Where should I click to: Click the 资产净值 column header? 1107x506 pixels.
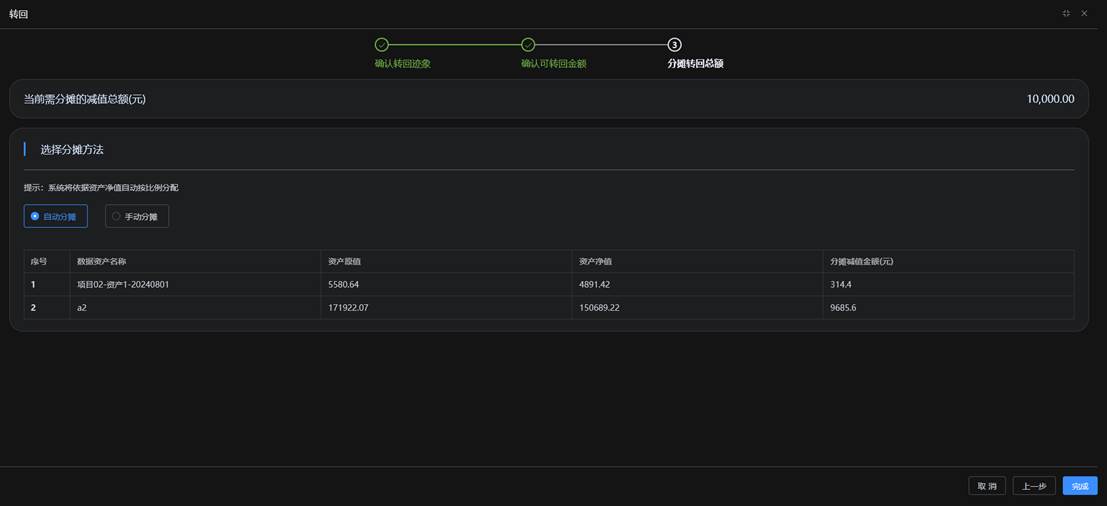point(595,262)
